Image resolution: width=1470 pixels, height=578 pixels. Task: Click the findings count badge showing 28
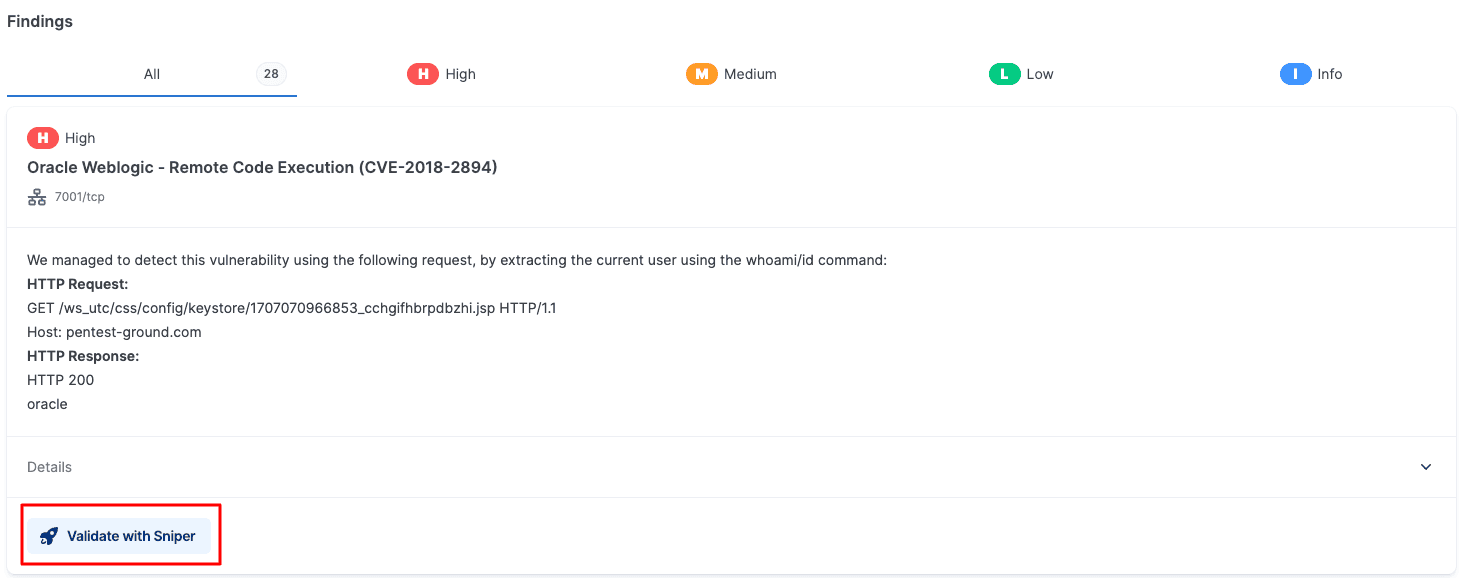pos(271,73)
